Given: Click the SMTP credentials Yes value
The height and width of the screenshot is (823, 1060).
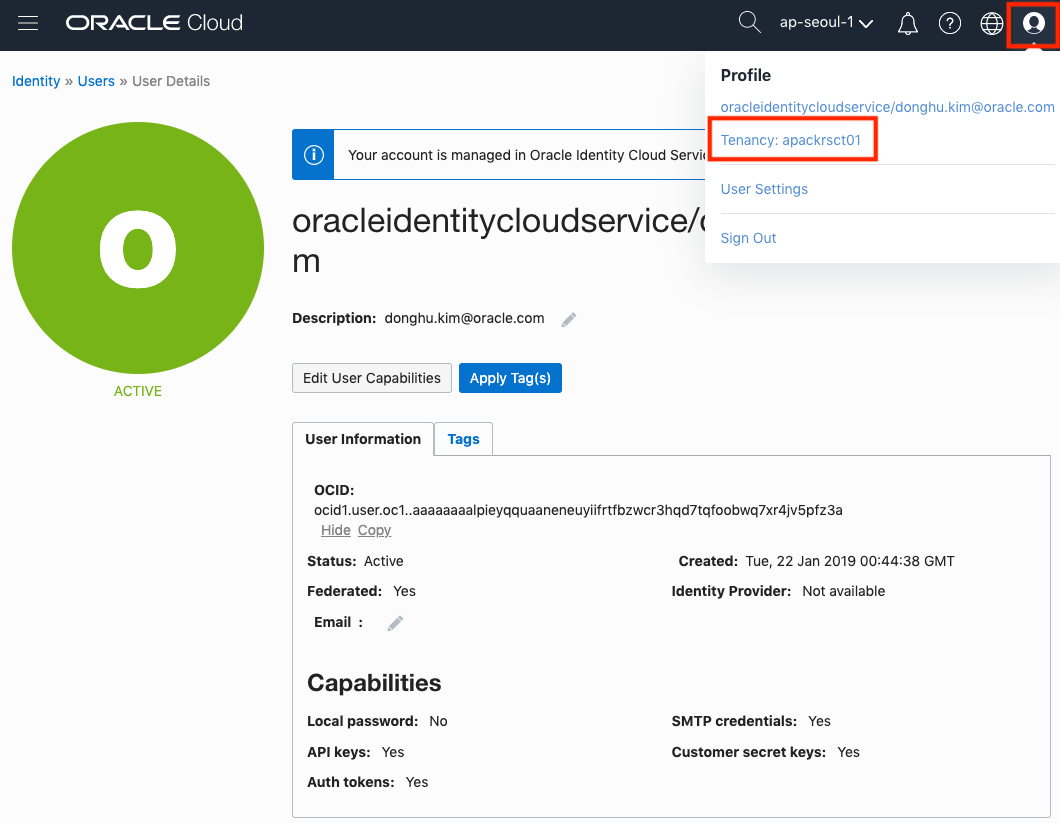Looking at the screenshot, I should [x=819, y=721].
